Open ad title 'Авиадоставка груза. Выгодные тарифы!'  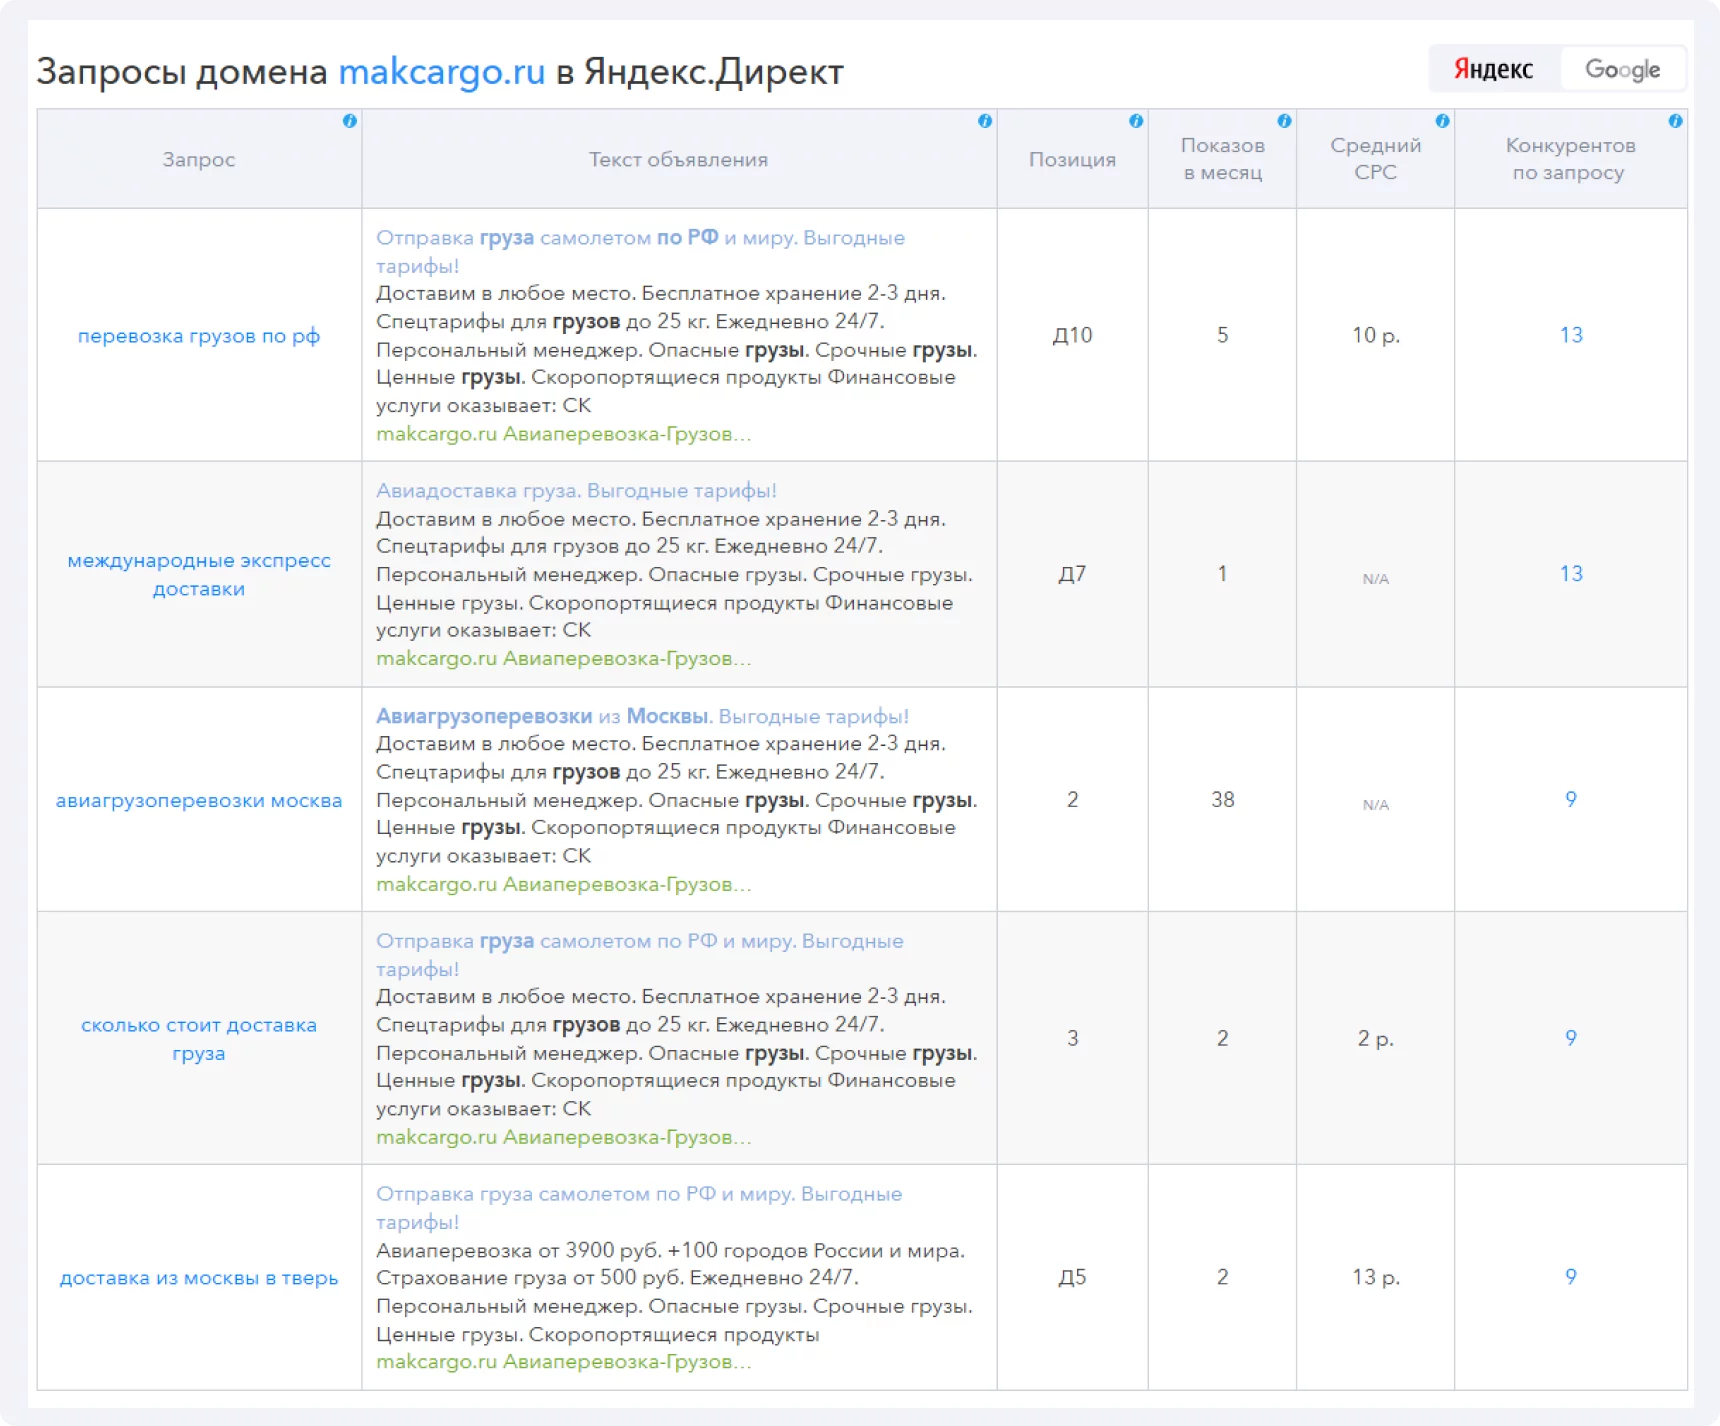pyautogui.click(x=576, y=490)
